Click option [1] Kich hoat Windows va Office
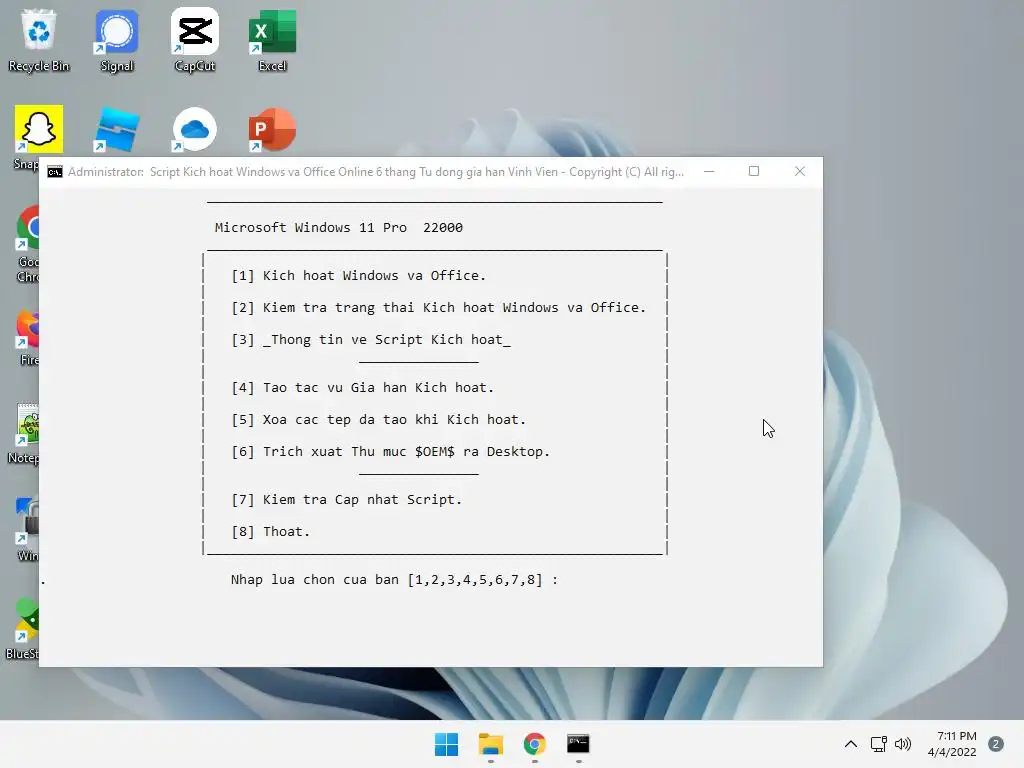Image resolution: width=1024 pixels, height=768 pixels. click(x=359, y=276)
